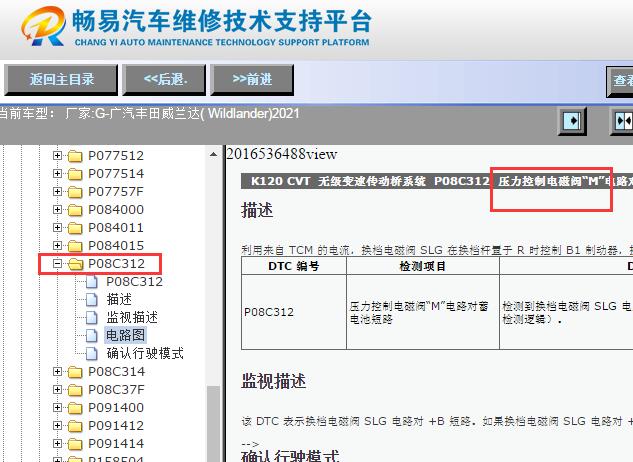
Task: Expand the P07757F tree node
Action: pos(57,191)
